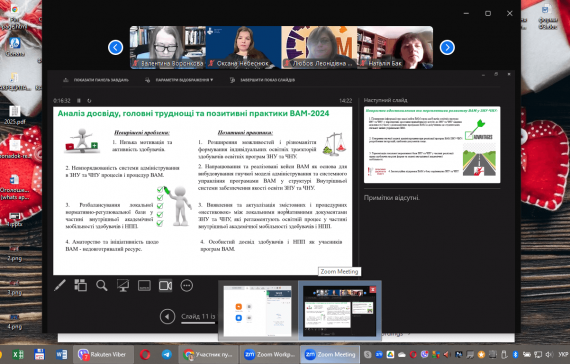The width and height of the screenshot is (570, 364).
Task: Switch to Zoom Workplace taskbar button
Action: click(269, 354)
